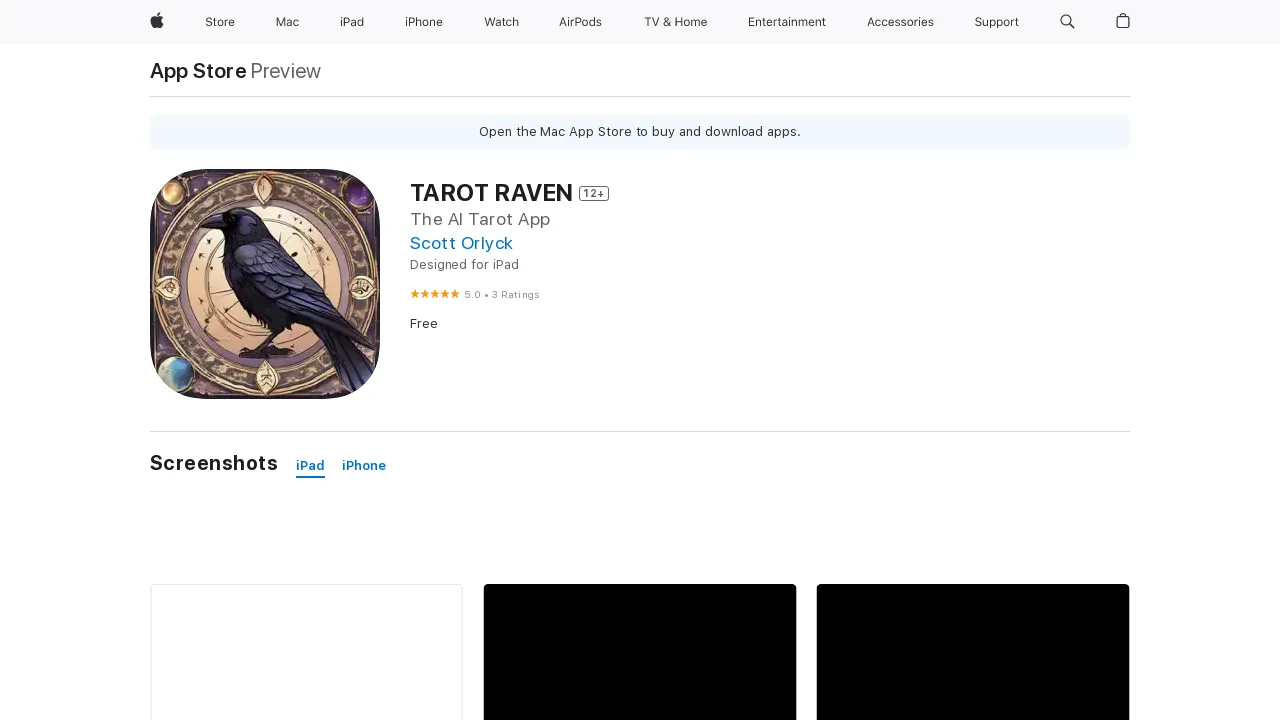Click the 12+ age rating badge
This screenshot has height=720, width=1280.
594,193
